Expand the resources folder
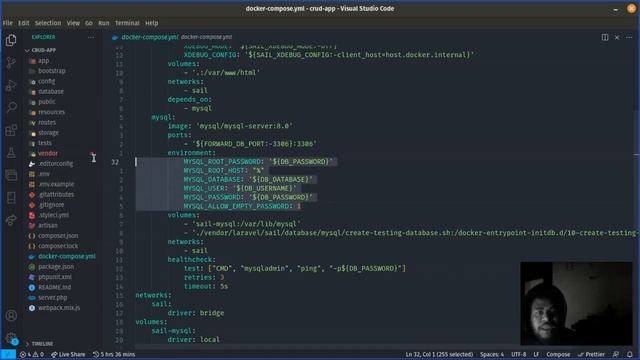640x360 pixels. tap(51, 112)
